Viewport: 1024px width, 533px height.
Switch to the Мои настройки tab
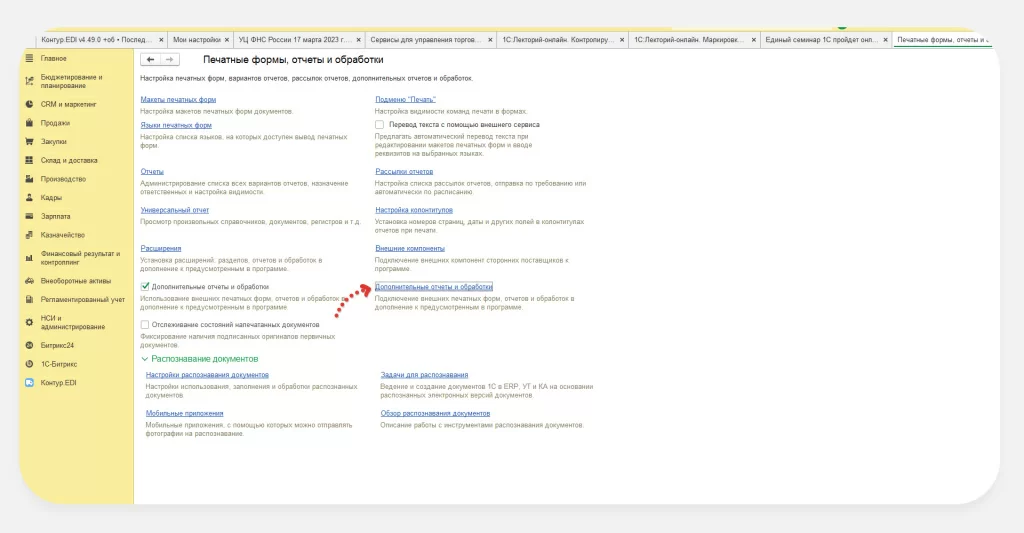pos(197,40)
